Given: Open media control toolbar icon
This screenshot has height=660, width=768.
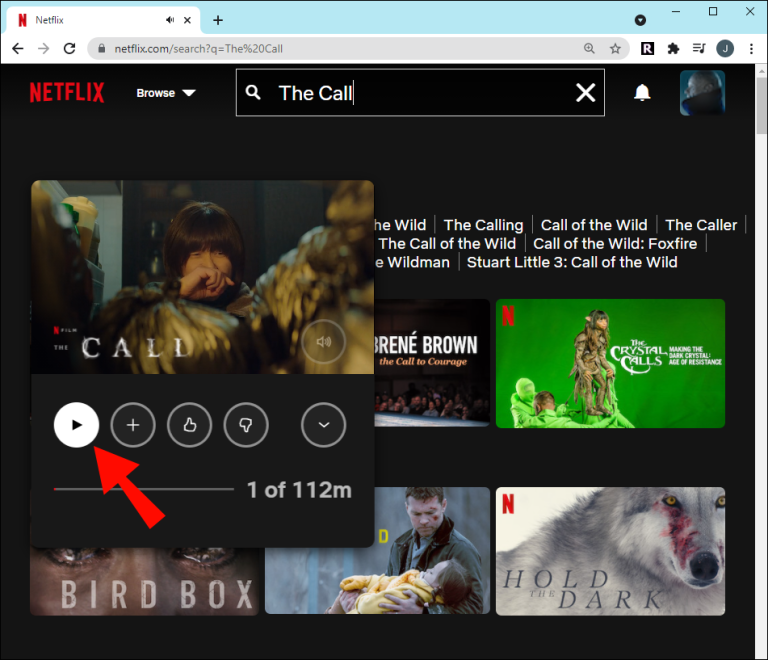Looking at the screenshot, I should coord(699,48).
